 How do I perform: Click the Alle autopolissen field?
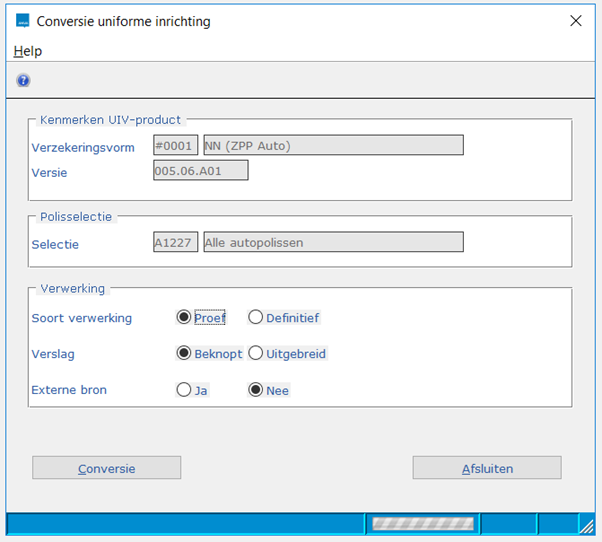click(x=332, y=242)
